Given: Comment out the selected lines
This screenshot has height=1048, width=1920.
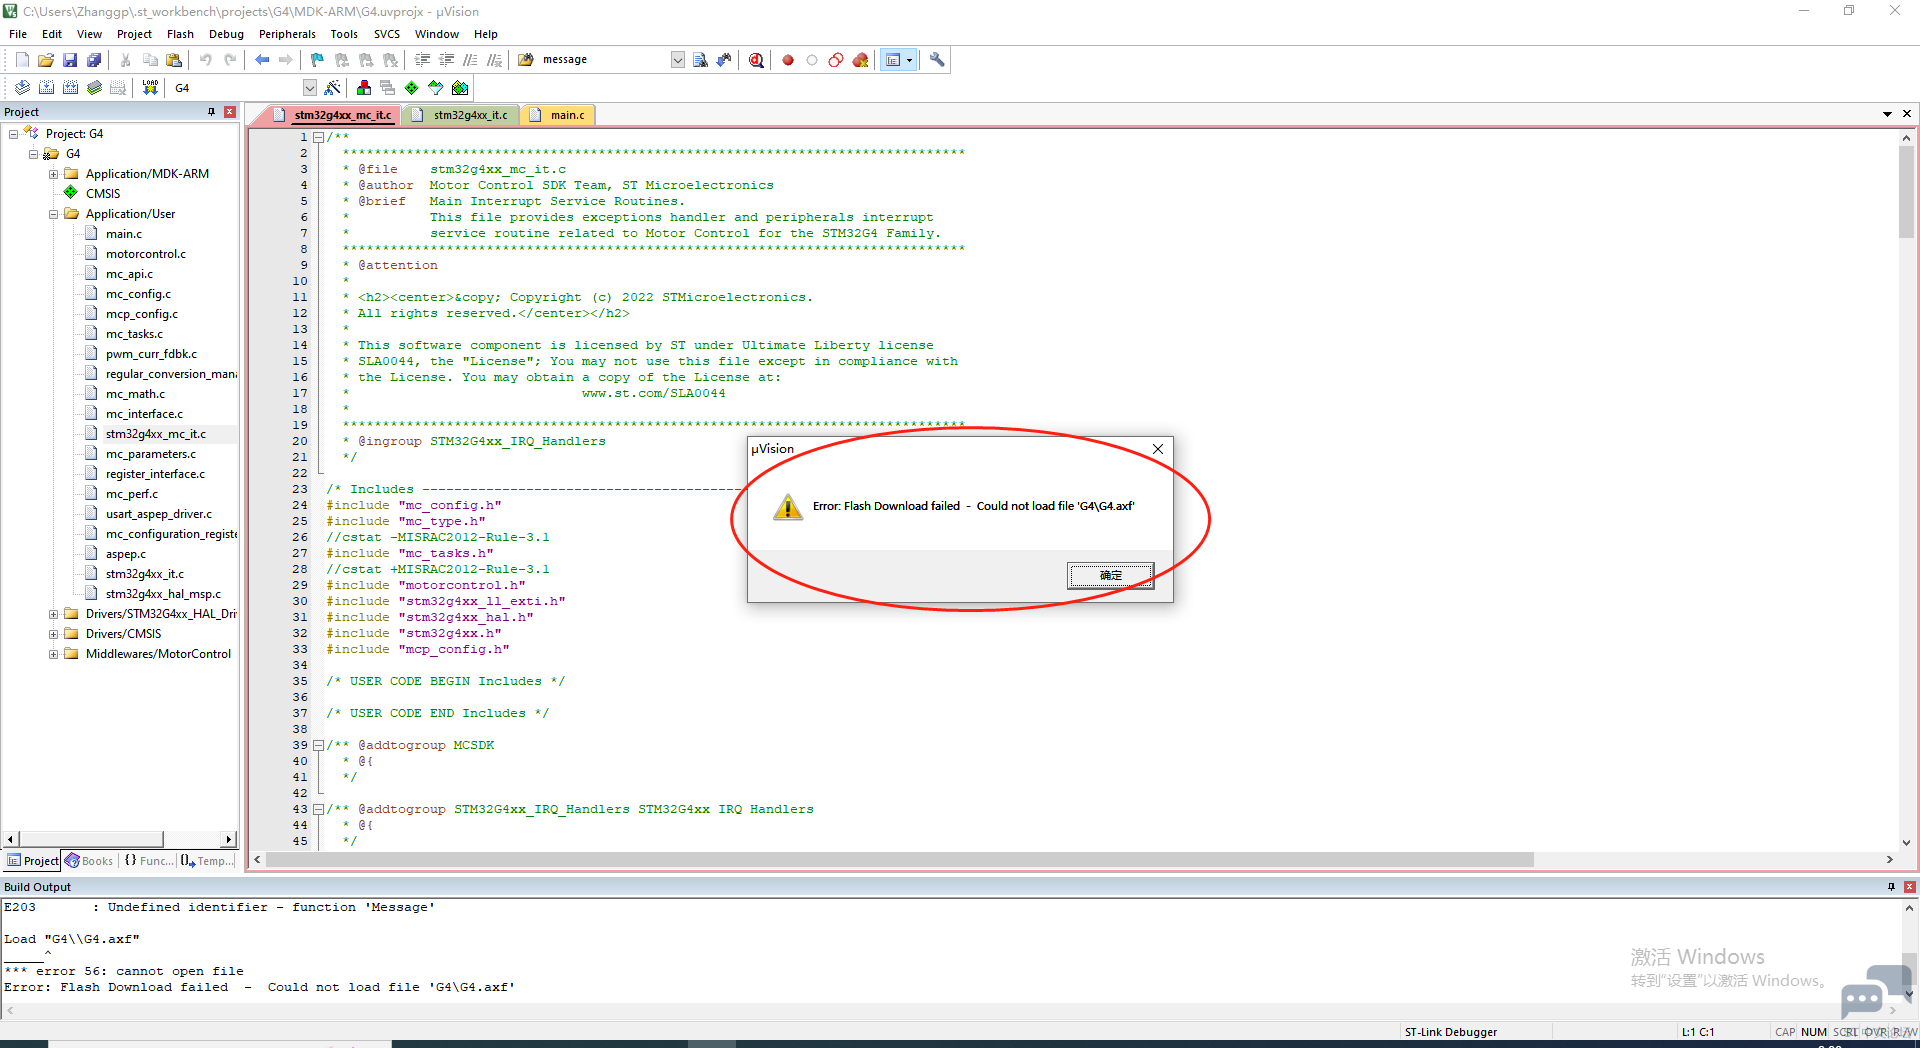Looking at the screenshot, I should pos(470,60).
